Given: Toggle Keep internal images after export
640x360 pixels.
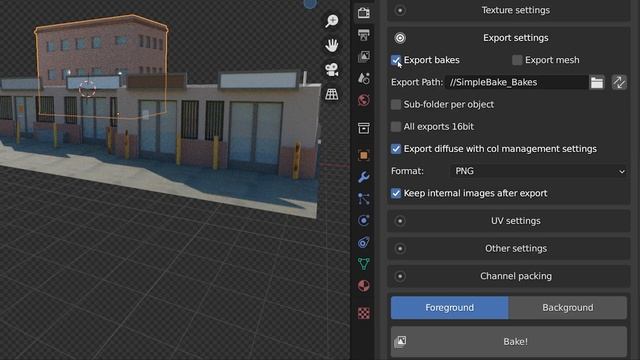Looking at the screenshot, I should 396,193.
